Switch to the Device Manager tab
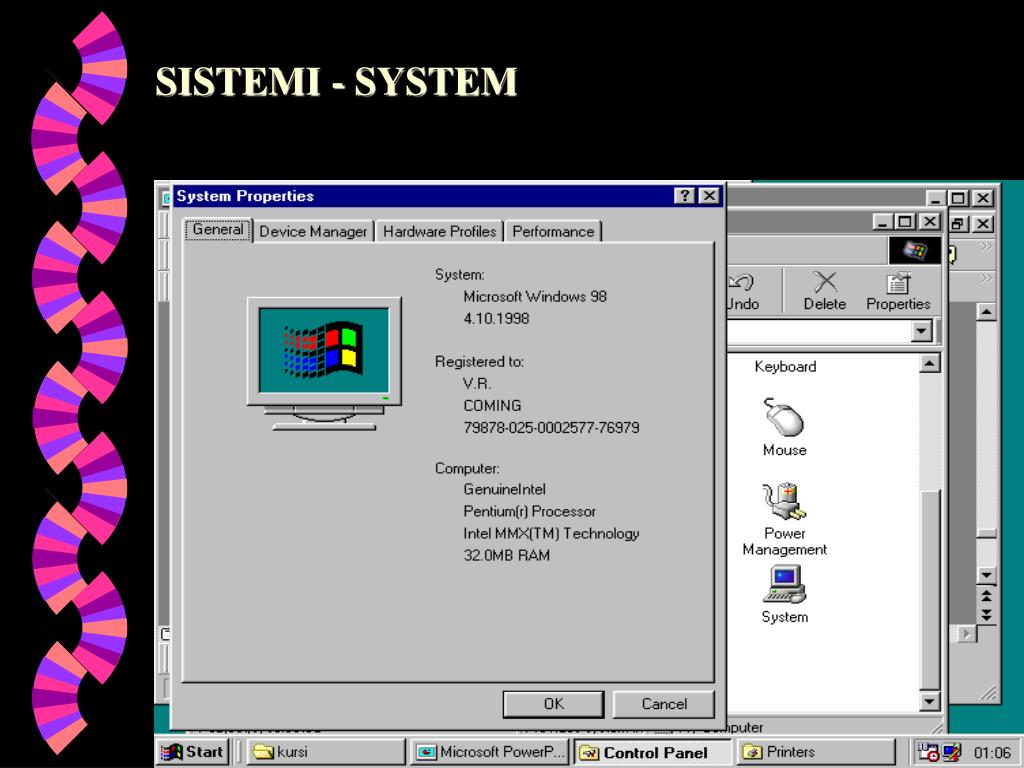Viewport: 1024px width, 768px height. pos(313,231)
